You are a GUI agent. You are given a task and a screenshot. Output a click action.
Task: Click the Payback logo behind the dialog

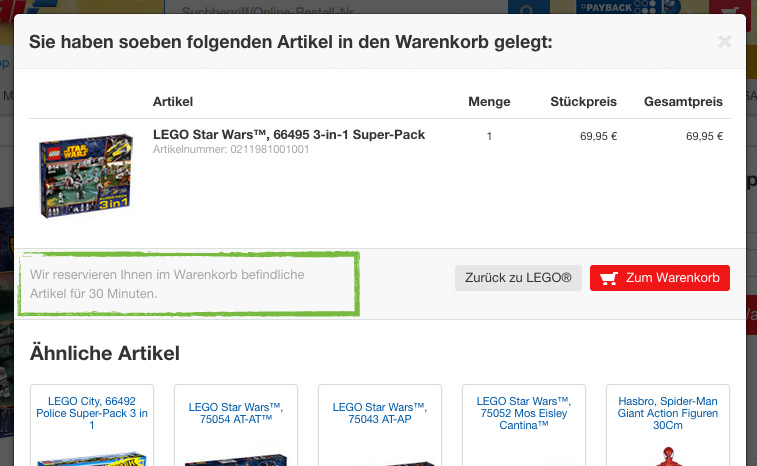tap(629, 7)
